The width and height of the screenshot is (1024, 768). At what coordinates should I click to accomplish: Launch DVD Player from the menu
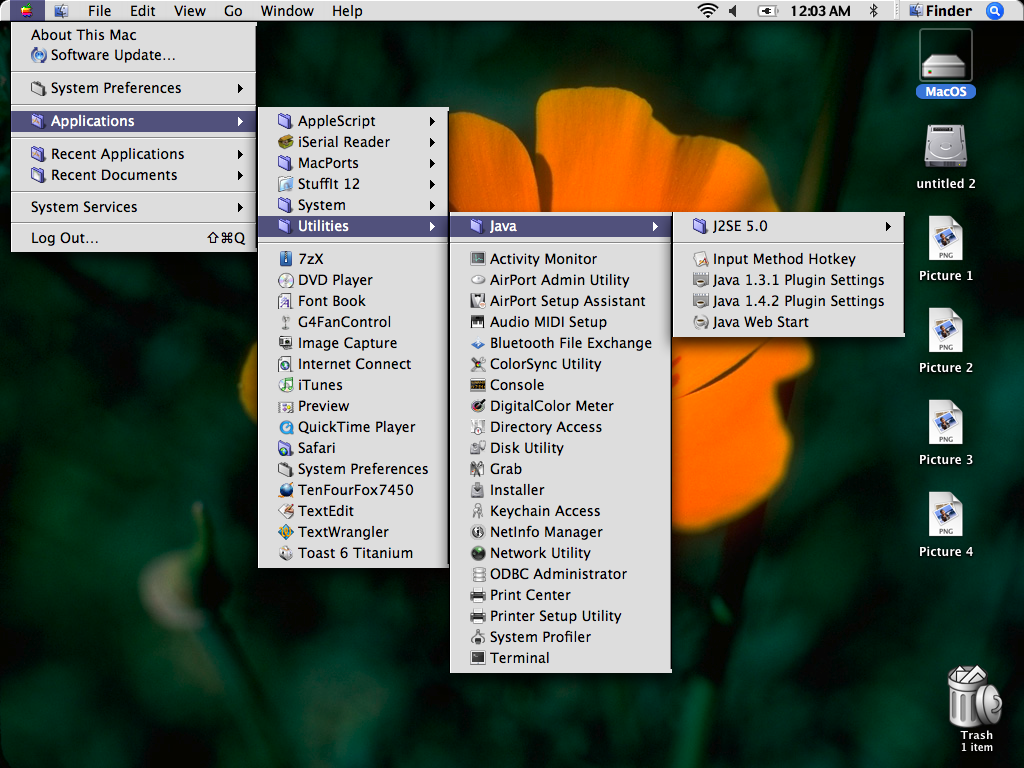pos(353,280)
